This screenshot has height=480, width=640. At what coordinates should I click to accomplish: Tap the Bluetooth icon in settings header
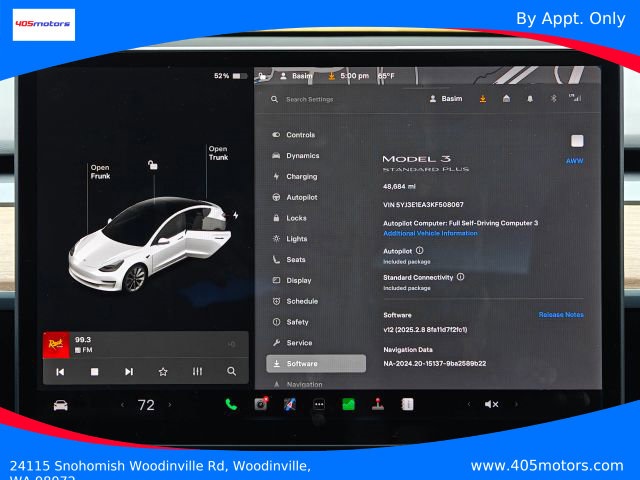[553, 98]
